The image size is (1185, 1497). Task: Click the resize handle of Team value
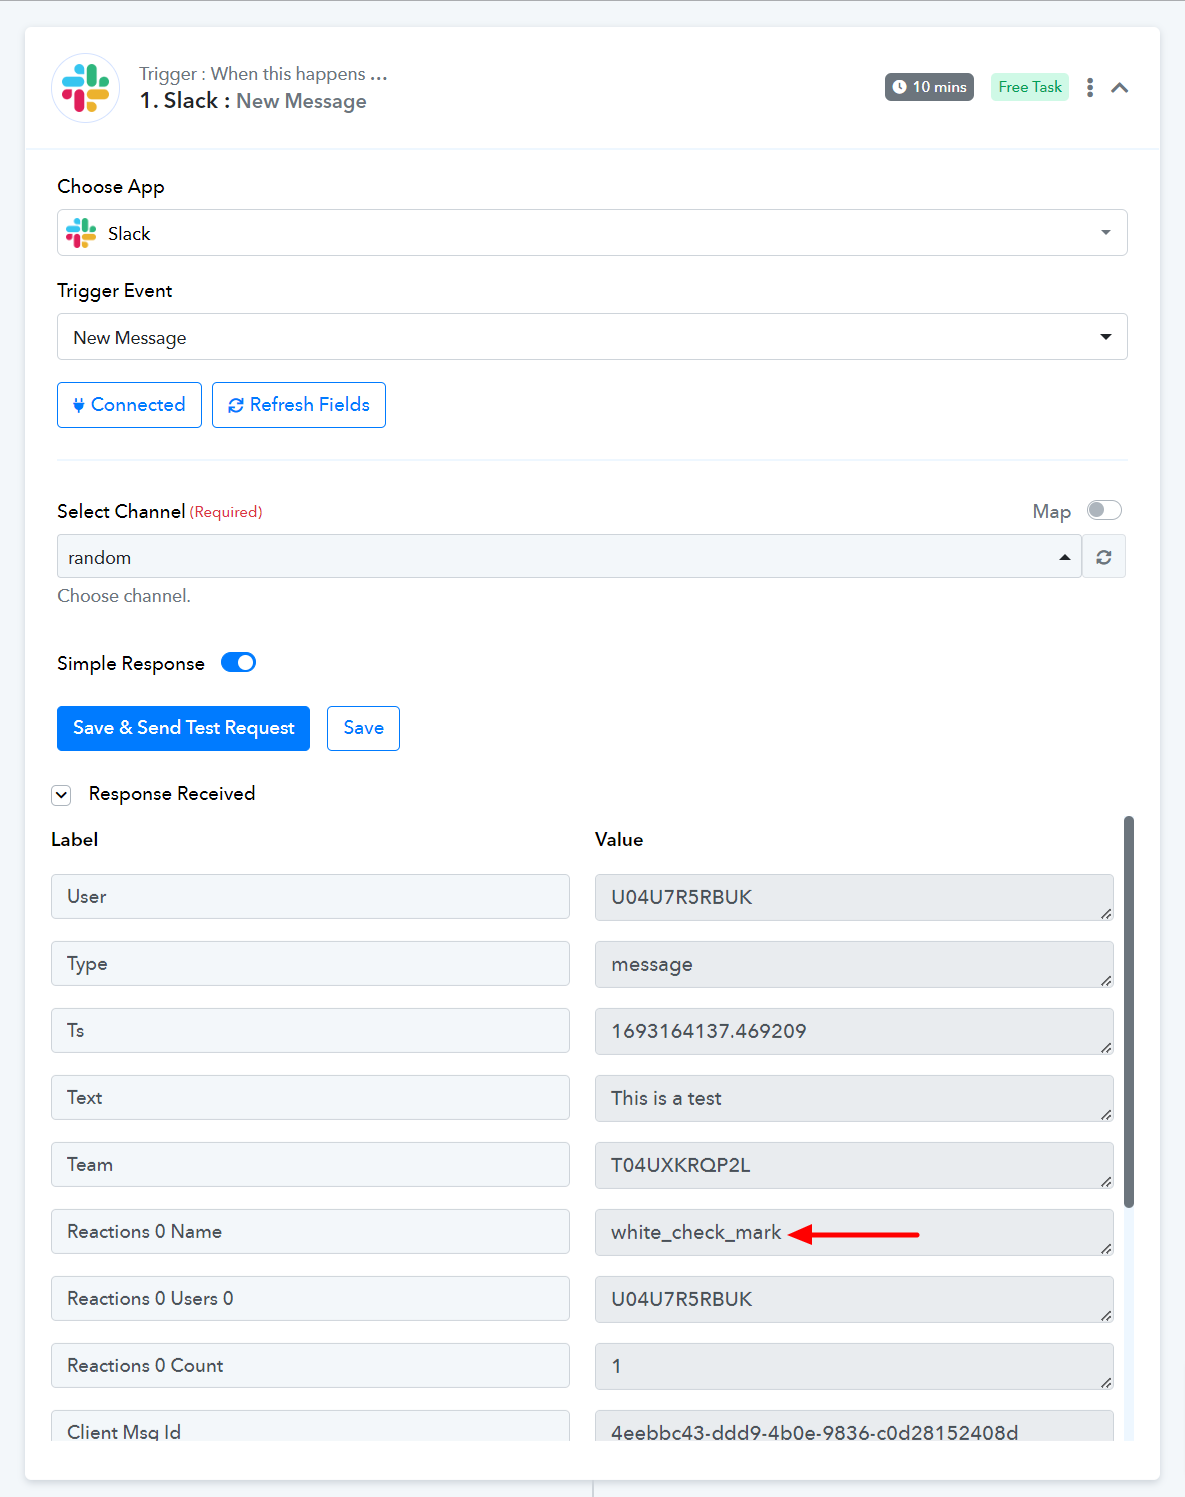(x=1106, y=1181)
